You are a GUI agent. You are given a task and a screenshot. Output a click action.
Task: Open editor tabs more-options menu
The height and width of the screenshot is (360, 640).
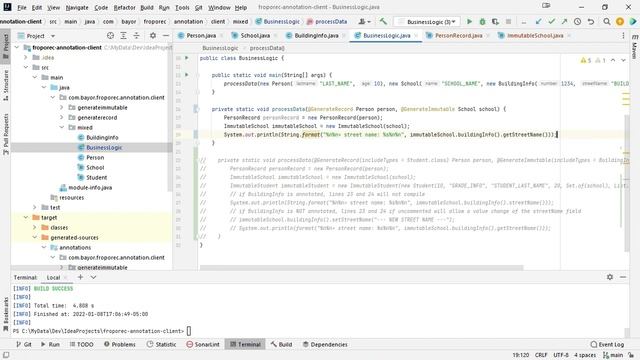pos(623,36)
